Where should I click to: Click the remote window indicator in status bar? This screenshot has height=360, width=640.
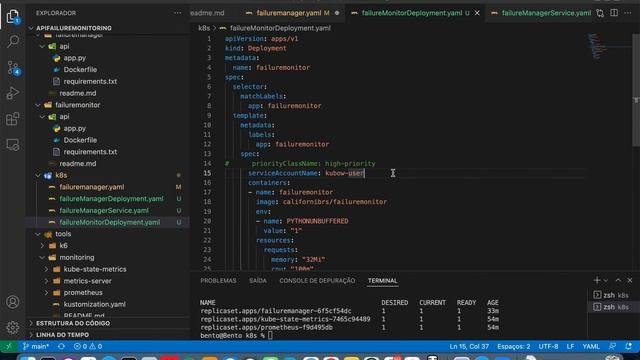coord(9,347)
